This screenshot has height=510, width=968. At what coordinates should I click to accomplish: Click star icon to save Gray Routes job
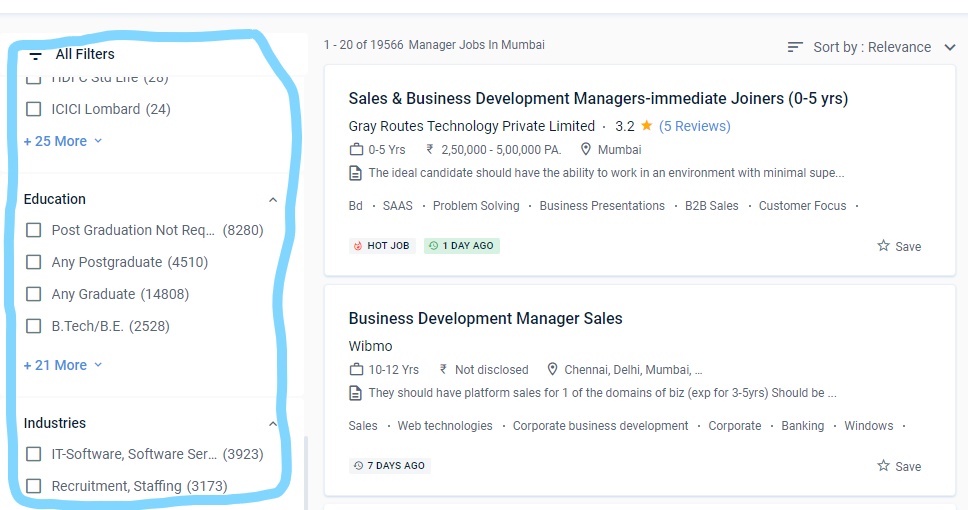pyautogui.click(x=883, y=246)
